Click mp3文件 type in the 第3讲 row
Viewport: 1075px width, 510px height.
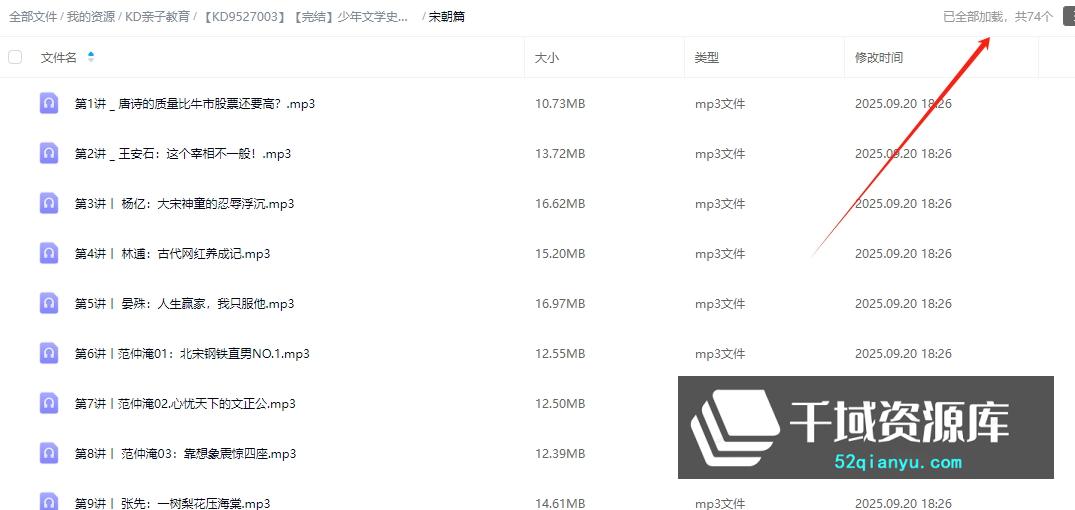[720, 204]
